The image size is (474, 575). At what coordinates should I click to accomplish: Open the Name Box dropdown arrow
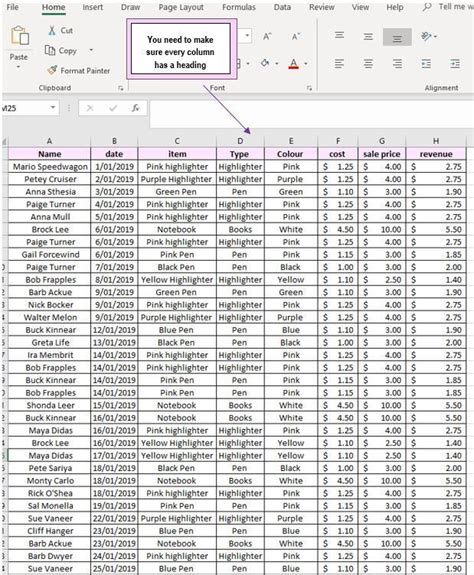point(53,107)
